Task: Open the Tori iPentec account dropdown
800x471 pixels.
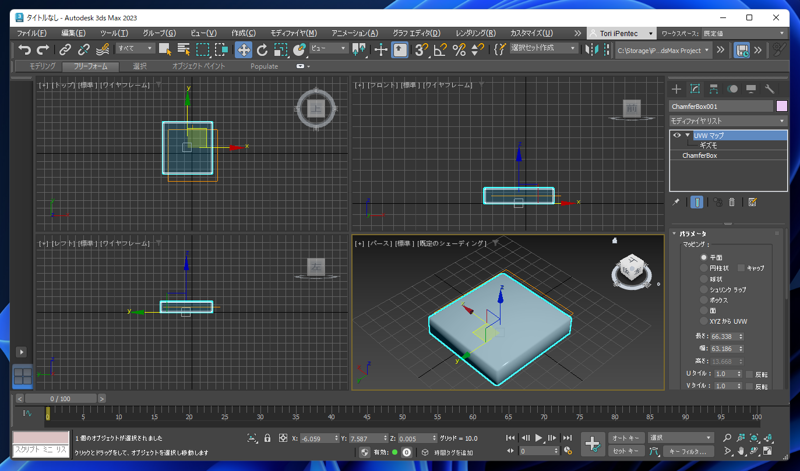Action: pyautogui.click(x=621, y=33)
